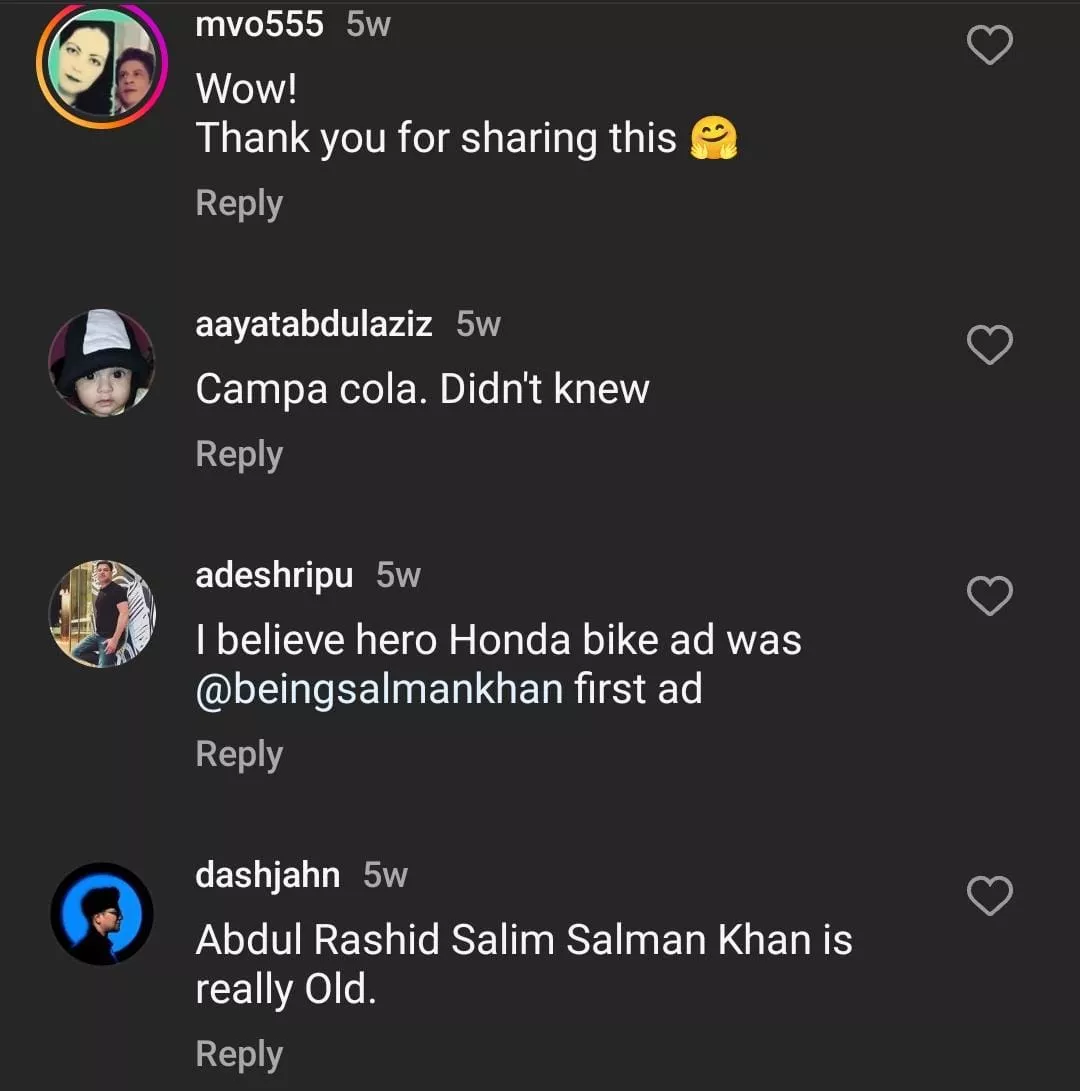Screen dimensions: 1080x1091
Task: Select the 'Thank you for sharing this' text
Action: click(436, 138)
